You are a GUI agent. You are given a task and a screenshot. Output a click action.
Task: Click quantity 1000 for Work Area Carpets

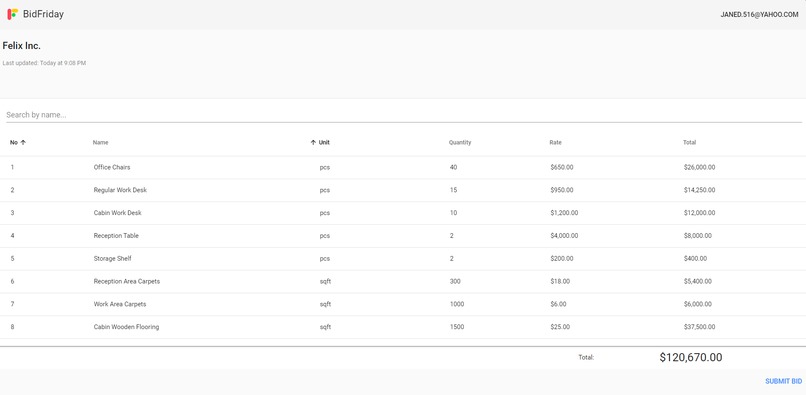click(456, 304)
